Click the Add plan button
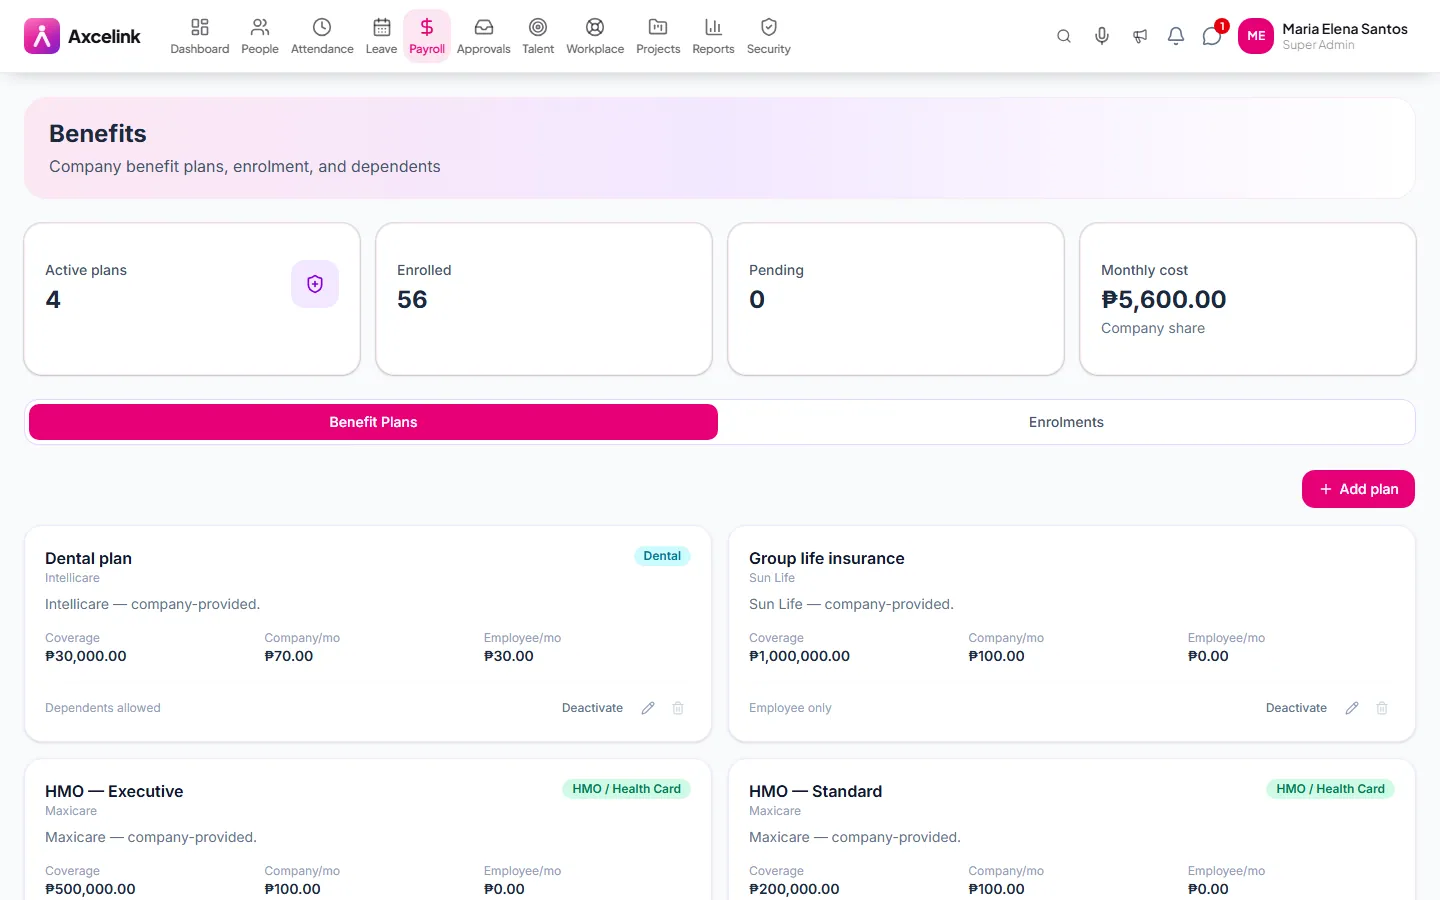This screenshot has height=900, width=1440. (x=1358, y=489)
